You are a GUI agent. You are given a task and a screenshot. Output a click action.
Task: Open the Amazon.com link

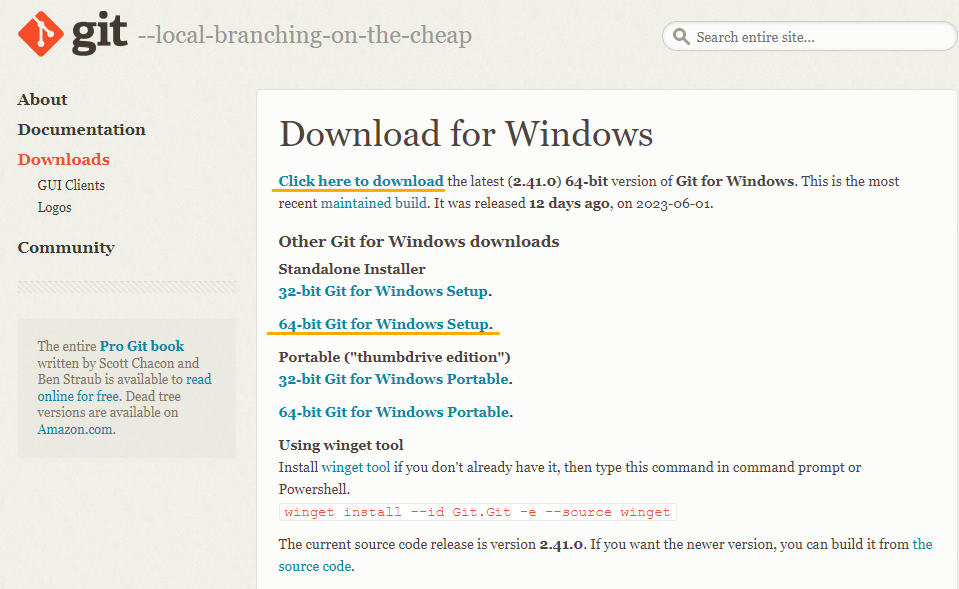coord(75,429)
